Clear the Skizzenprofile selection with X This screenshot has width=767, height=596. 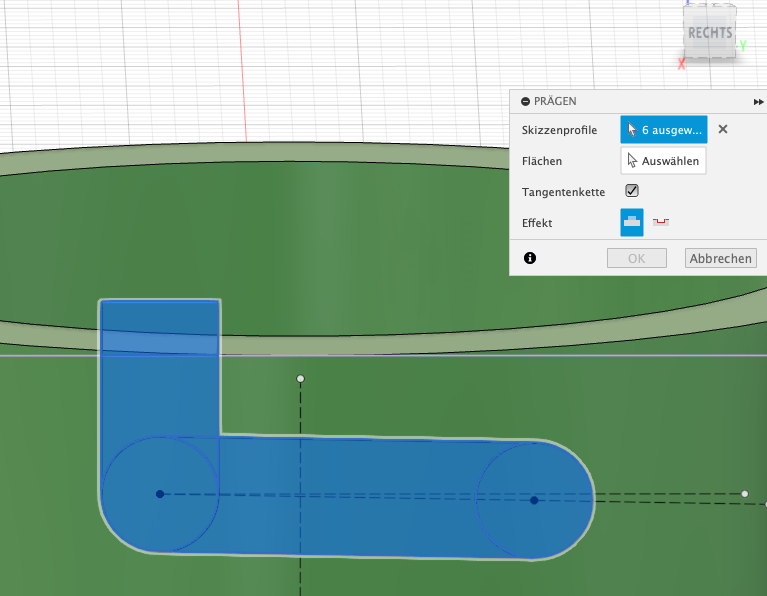tap(723, 129)
